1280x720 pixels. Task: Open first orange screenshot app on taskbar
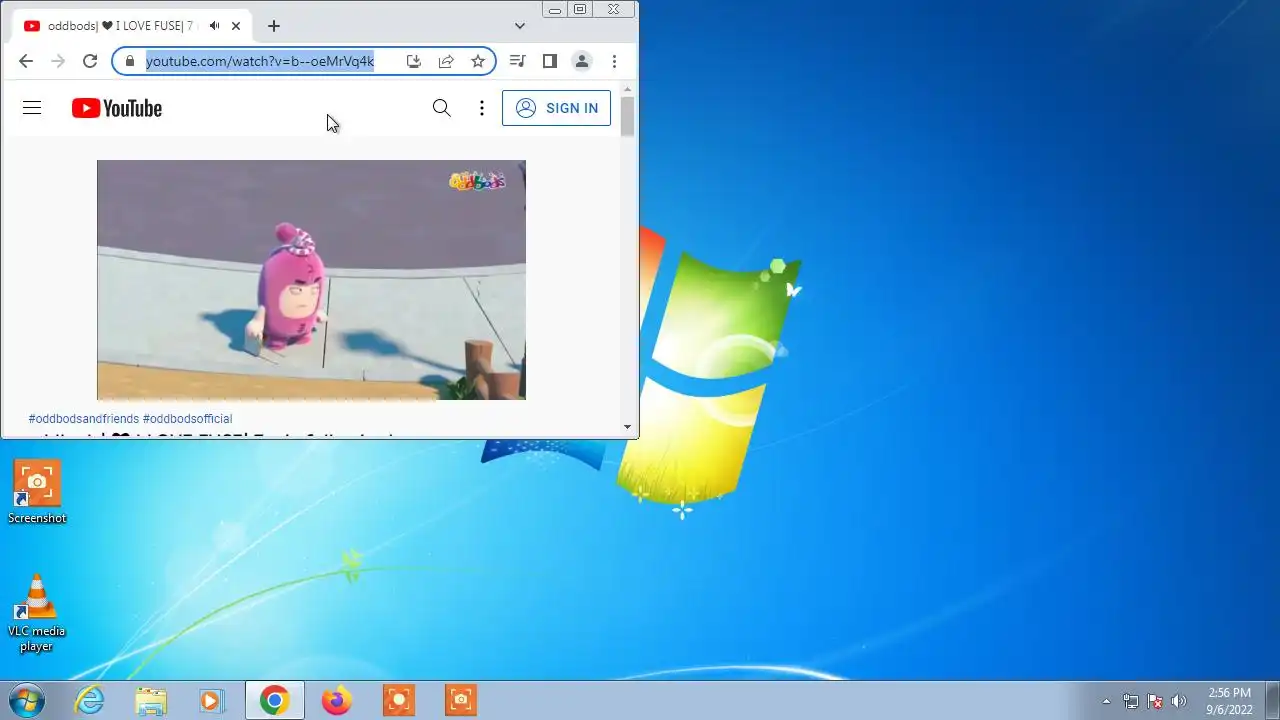point(398,700)
